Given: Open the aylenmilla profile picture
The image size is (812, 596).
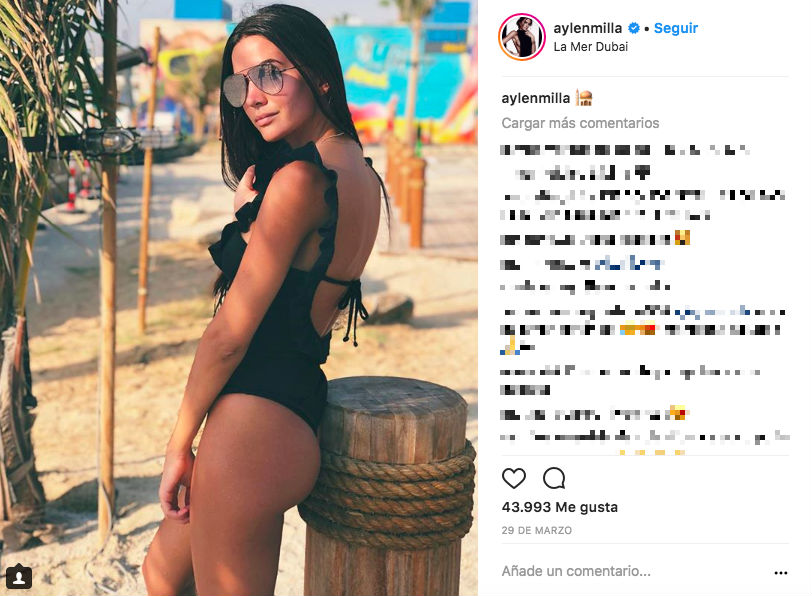Looking at the screenshot, I should pos(522,37).
